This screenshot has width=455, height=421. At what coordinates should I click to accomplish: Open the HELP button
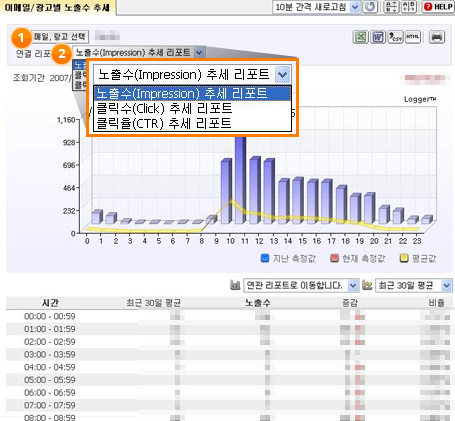pos(439,7)
